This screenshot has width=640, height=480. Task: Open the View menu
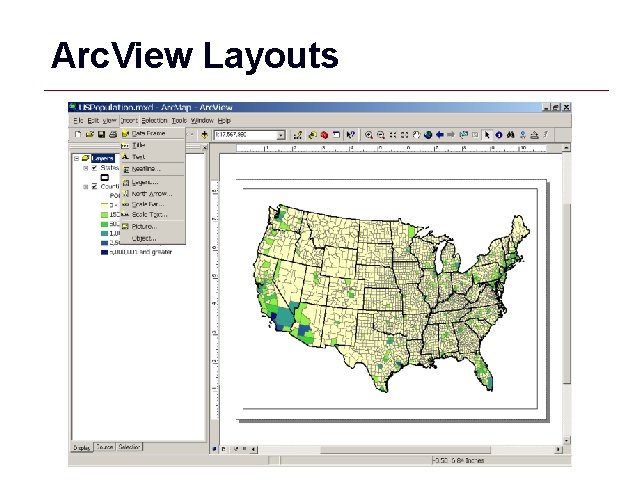click(x=109, y=120)
